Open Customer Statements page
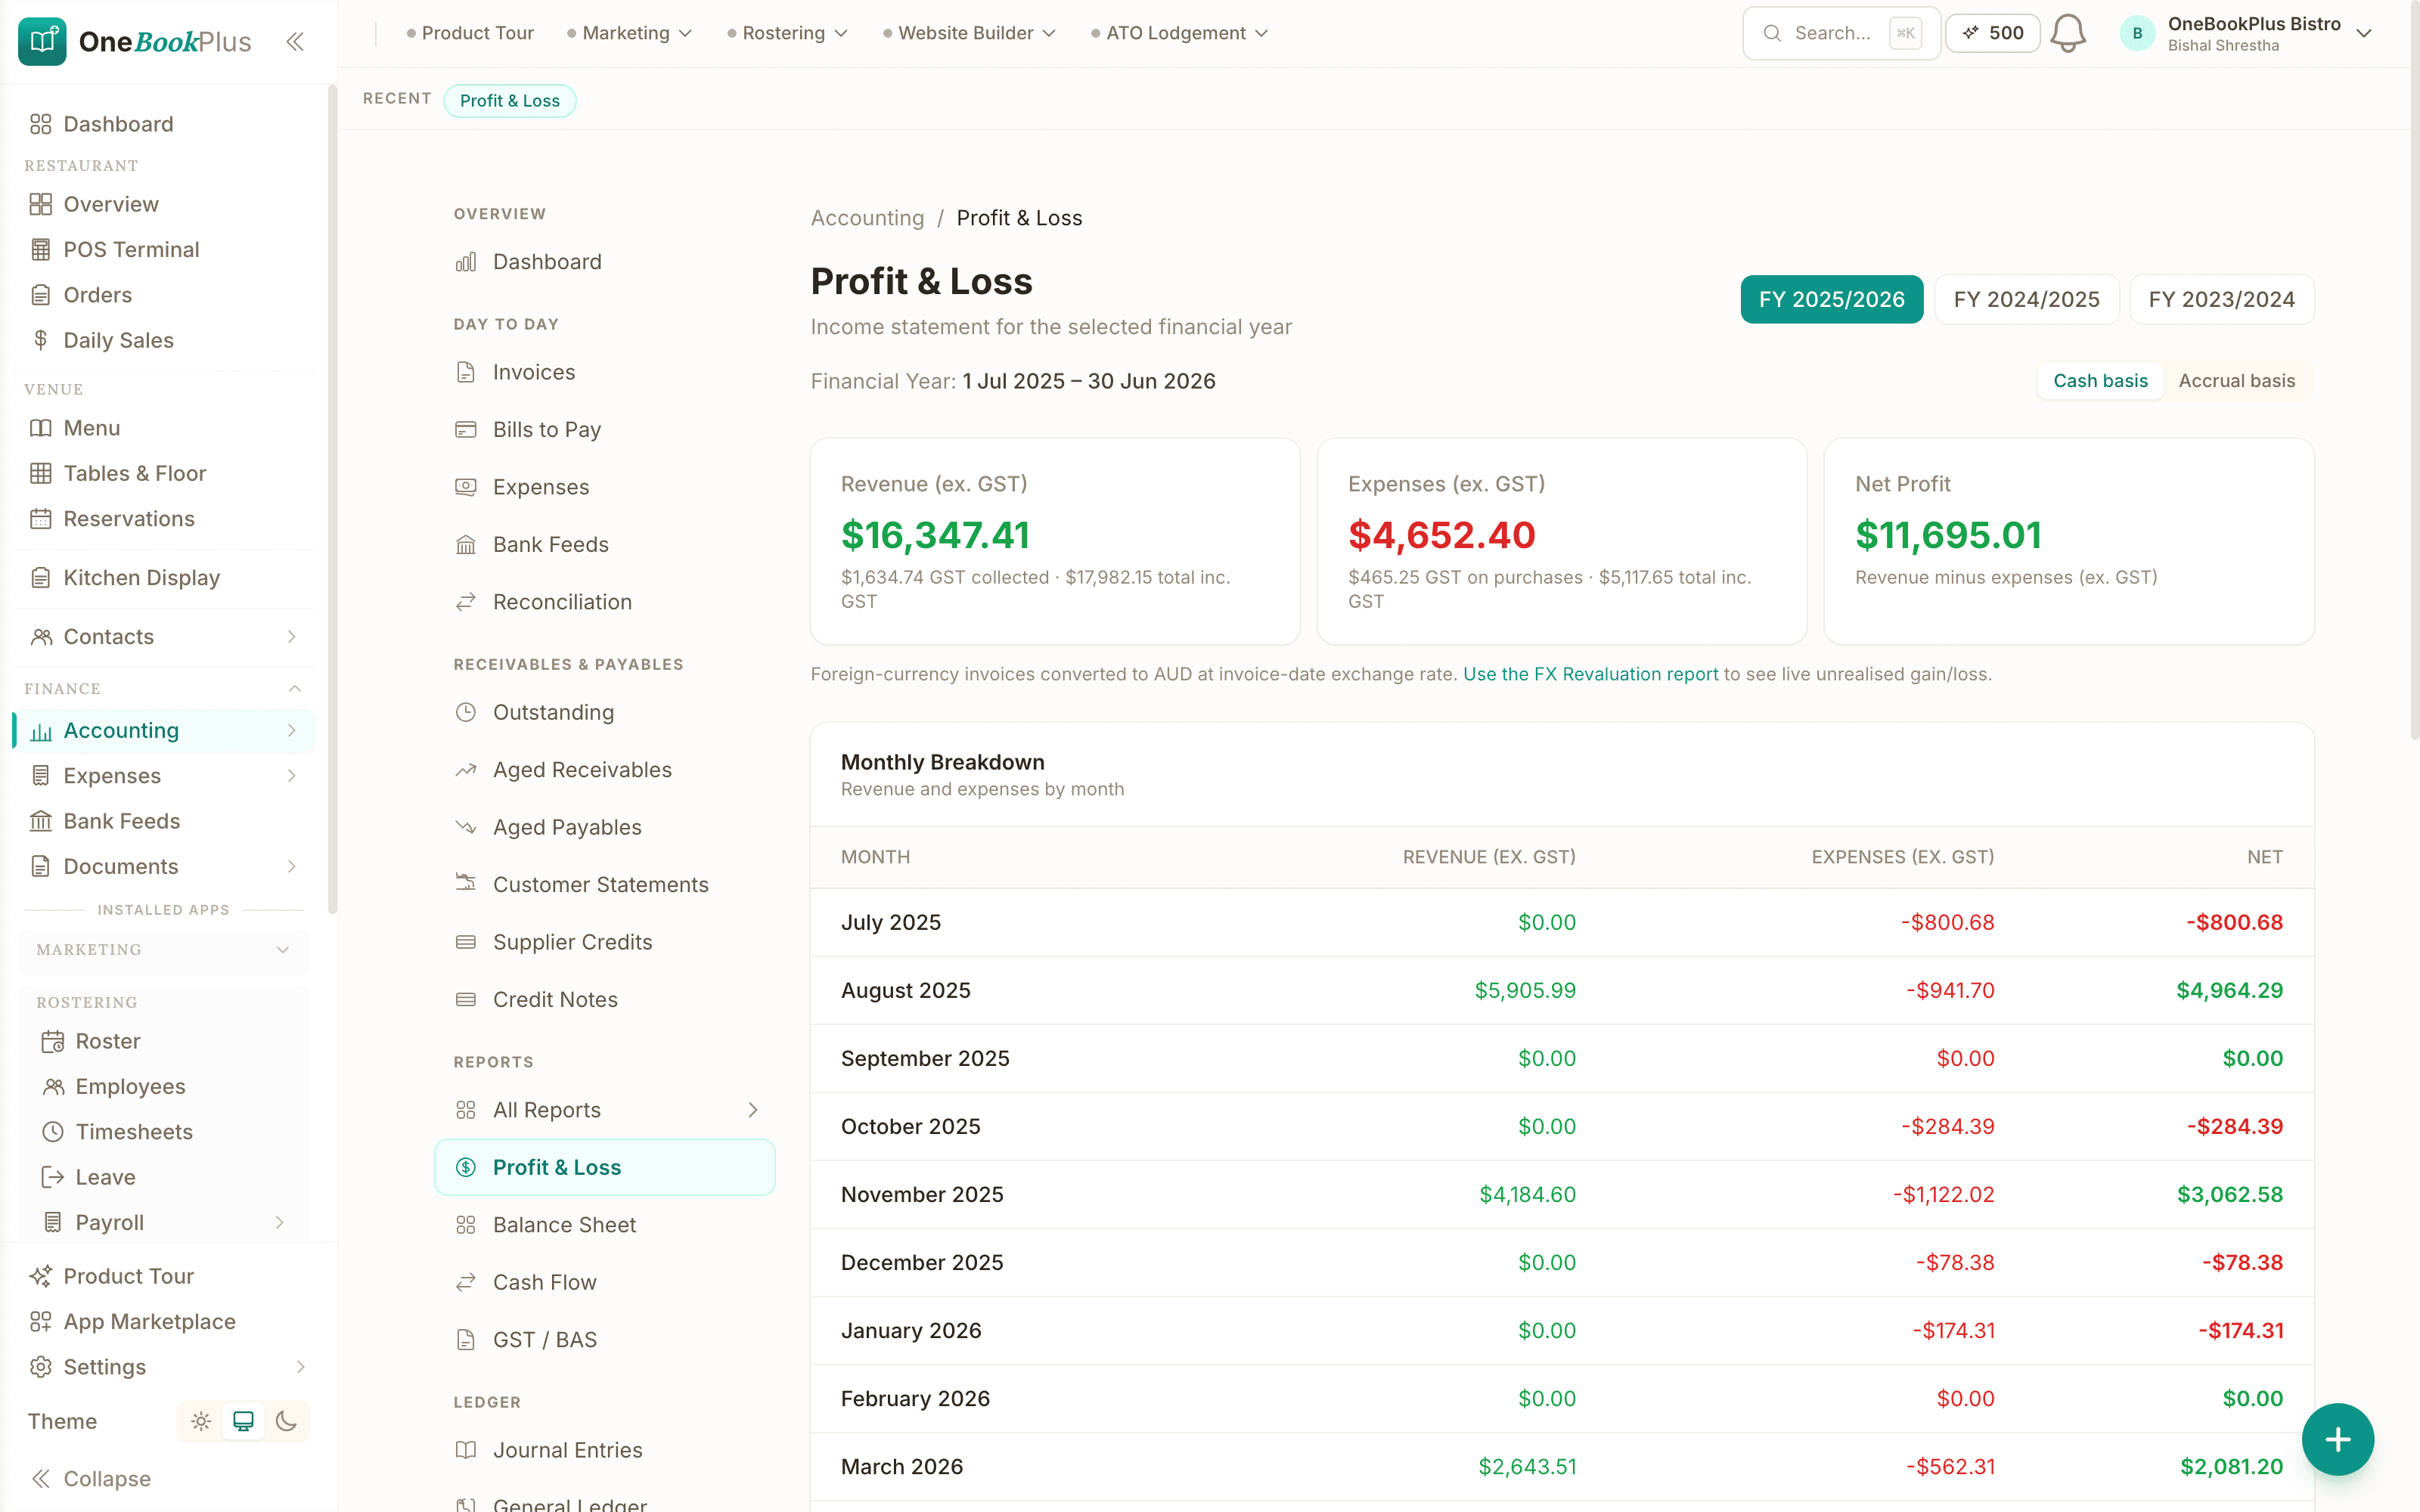The width and height of the screenshot is (2420, 1512). pos(604,885)
